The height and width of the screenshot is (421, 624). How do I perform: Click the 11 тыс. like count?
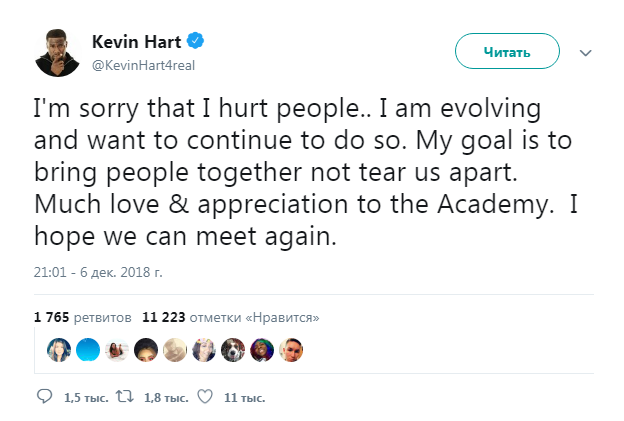pyautogui.click(x=245, y=398)
